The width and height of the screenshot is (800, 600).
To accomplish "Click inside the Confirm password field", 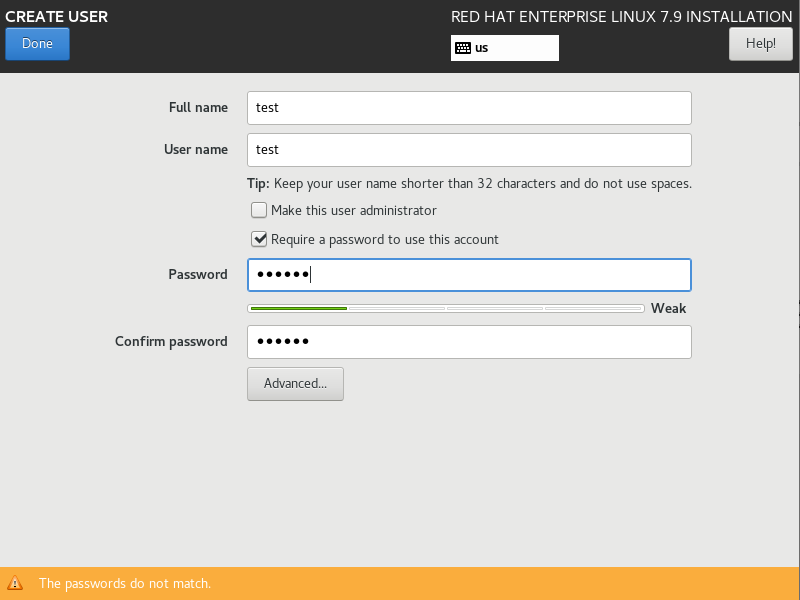I will point(469,342).
